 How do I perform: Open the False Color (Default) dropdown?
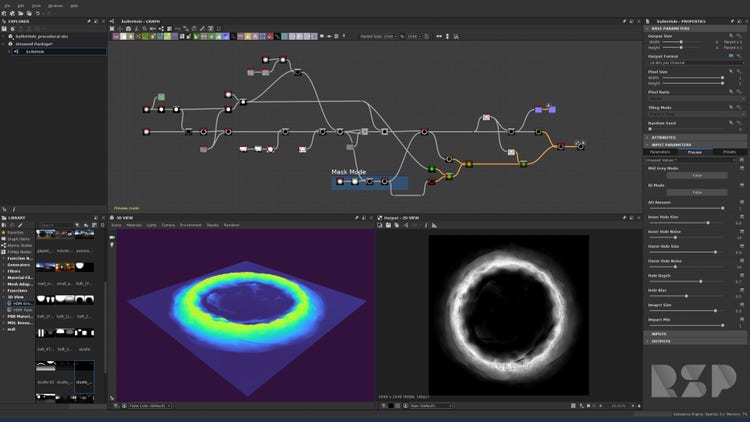tap(150, 406)
